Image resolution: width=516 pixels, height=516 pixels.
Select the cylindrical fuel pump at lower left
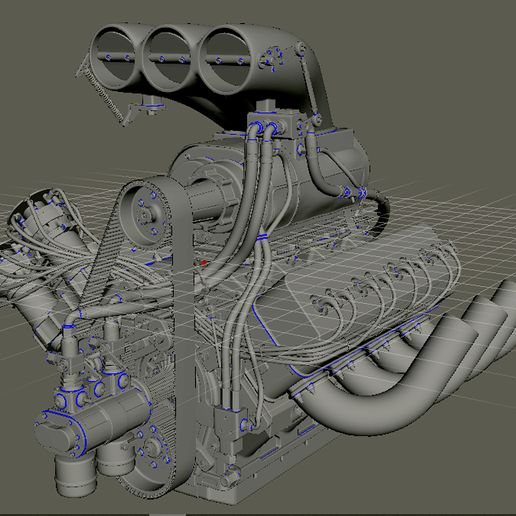94,424
